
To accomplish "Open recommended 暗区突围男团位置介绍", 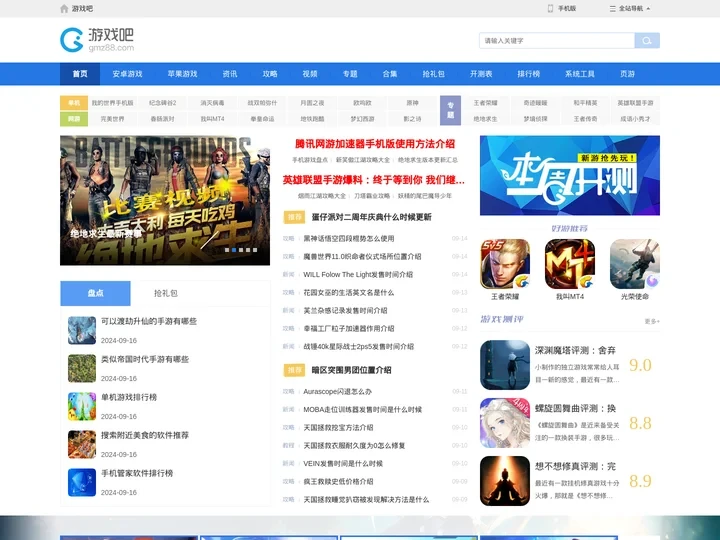I will pos(351,370).
